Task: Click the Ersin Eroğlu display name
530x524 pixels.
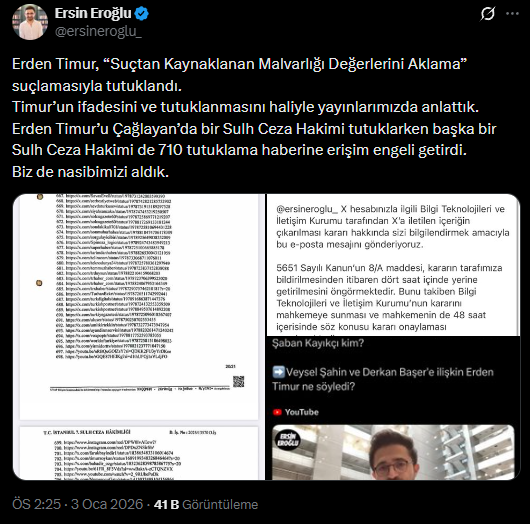Action: pos(93,14)
